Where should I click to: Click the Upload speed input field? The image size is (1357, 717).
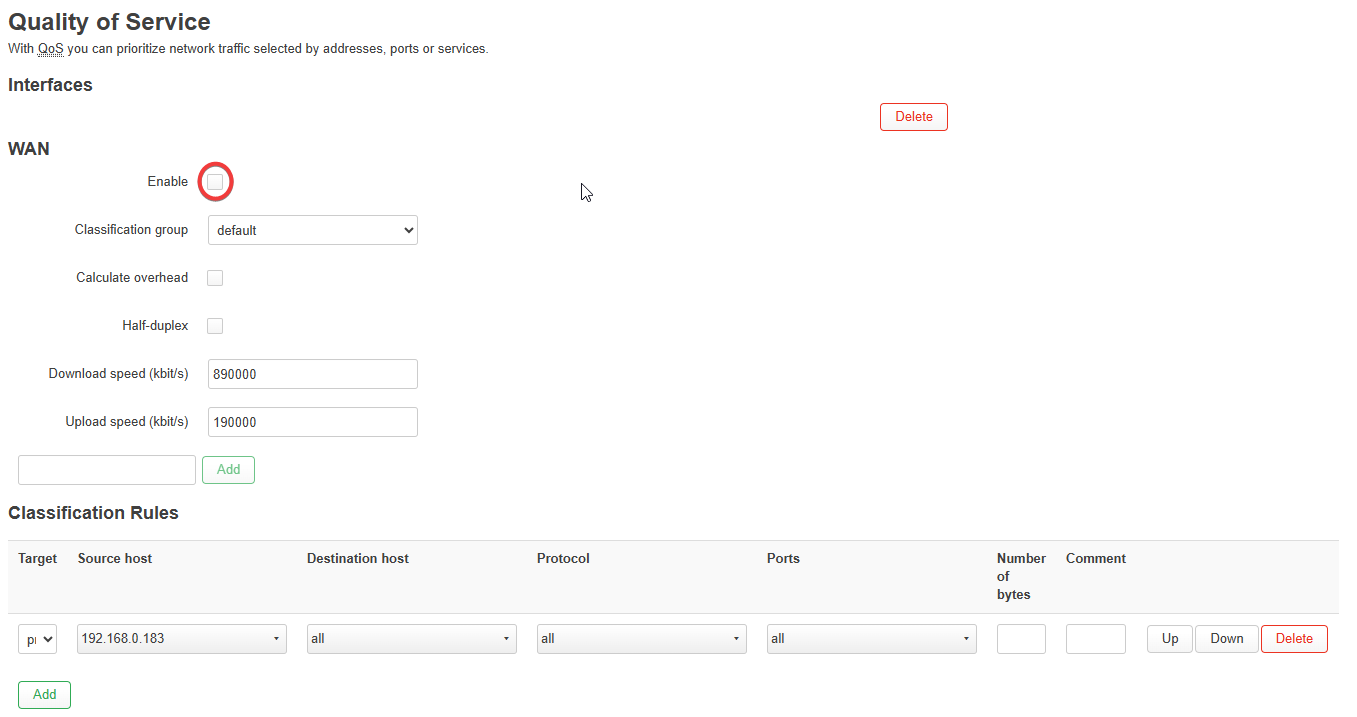pos(312,422)
